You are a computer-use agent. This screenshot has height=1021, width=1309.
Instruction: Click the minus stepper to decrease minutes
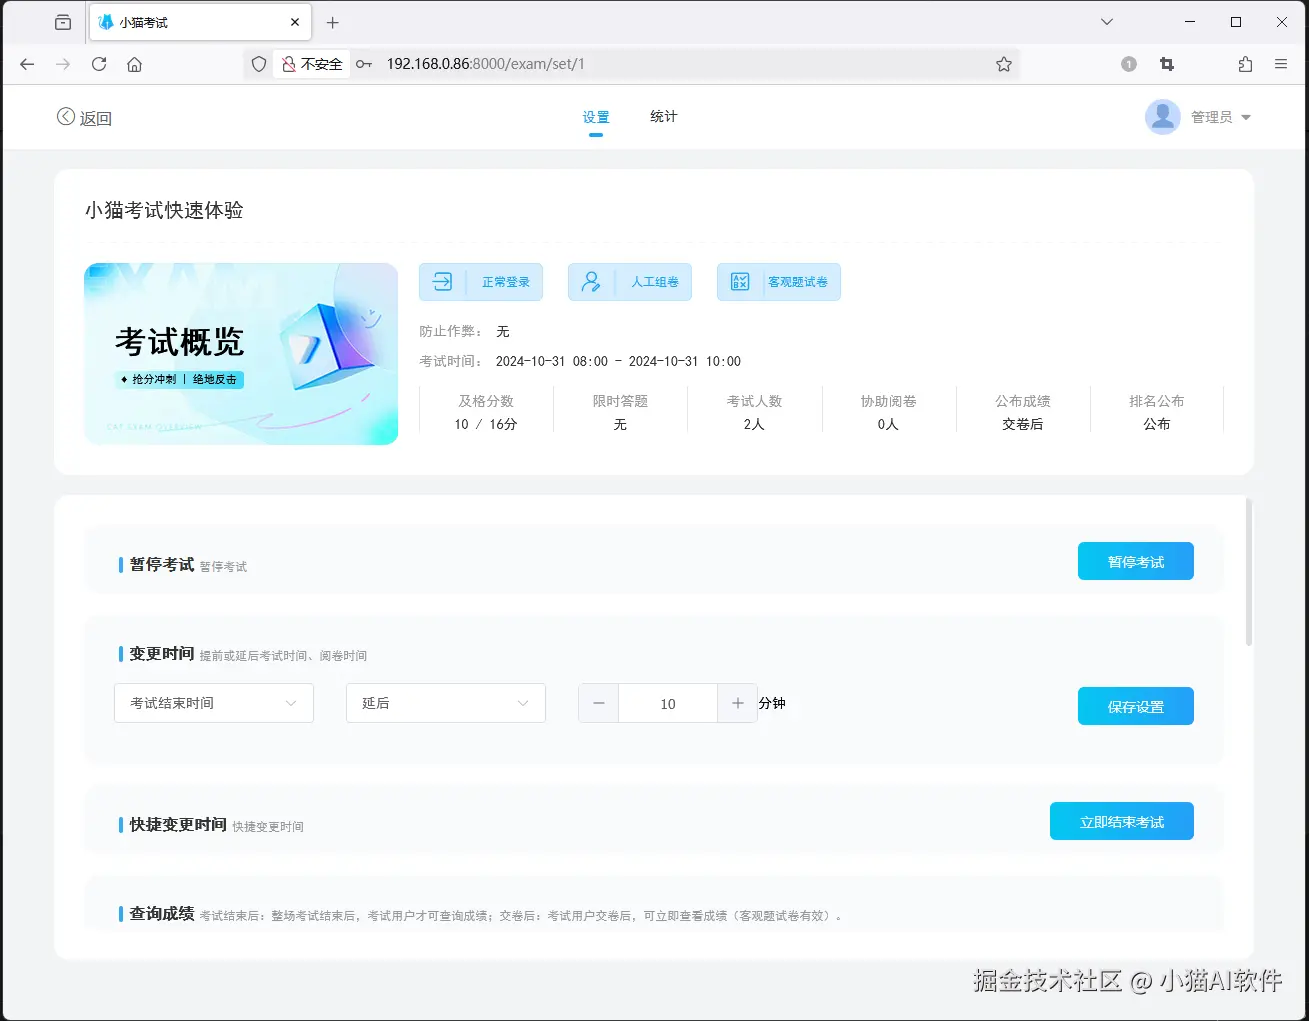point(598,703)
